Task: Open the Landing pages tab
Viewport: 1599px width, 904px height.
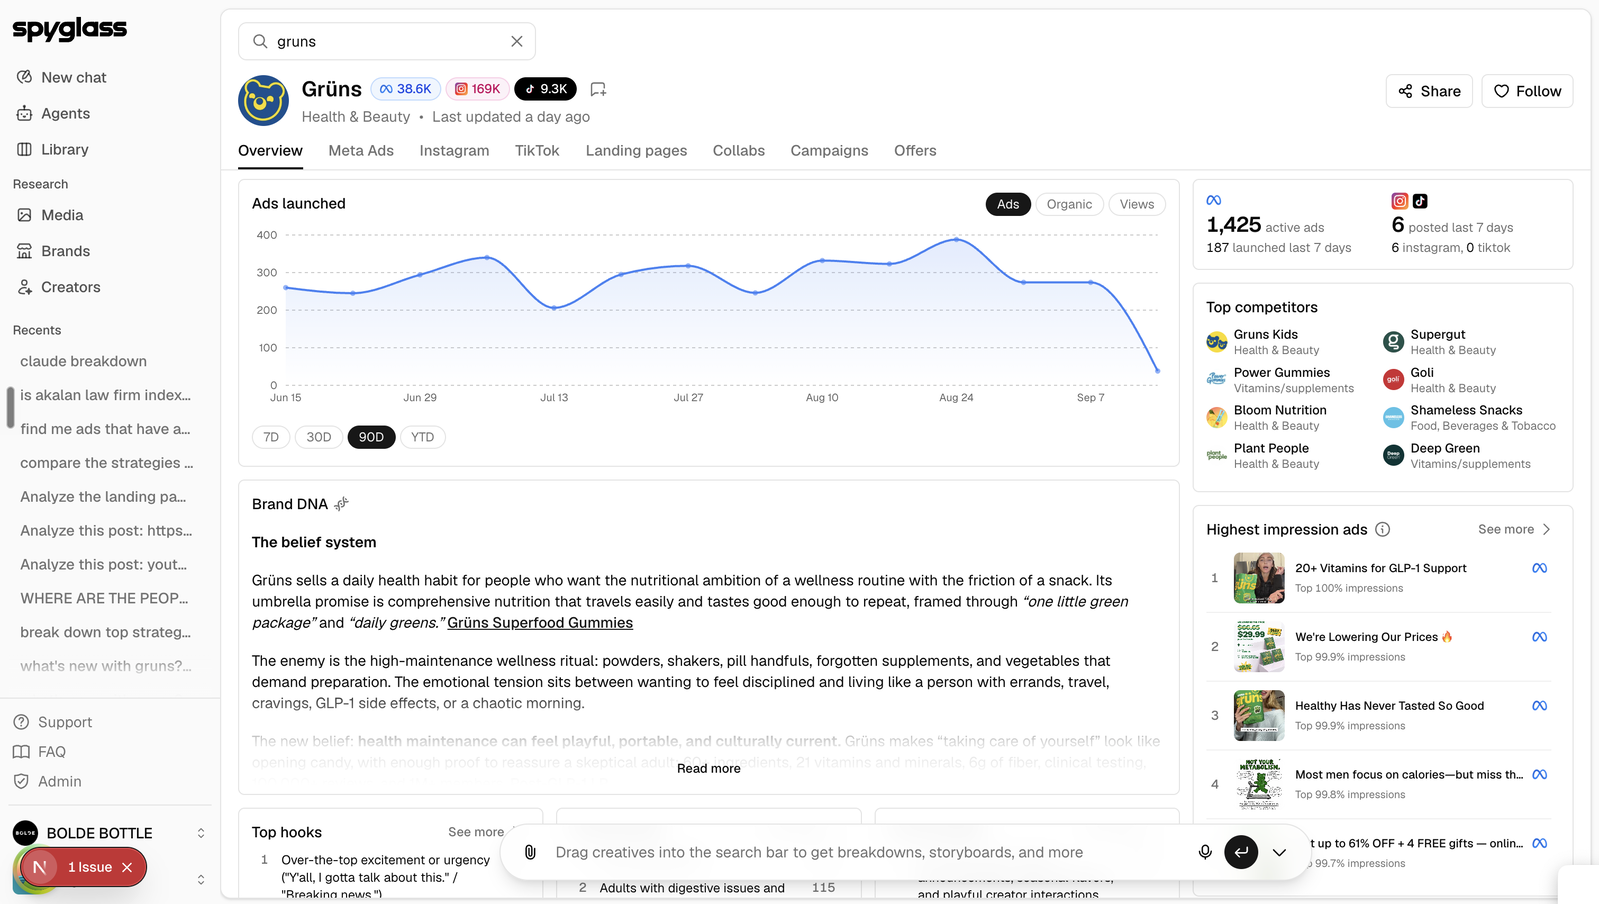Action: pos(636,151)
